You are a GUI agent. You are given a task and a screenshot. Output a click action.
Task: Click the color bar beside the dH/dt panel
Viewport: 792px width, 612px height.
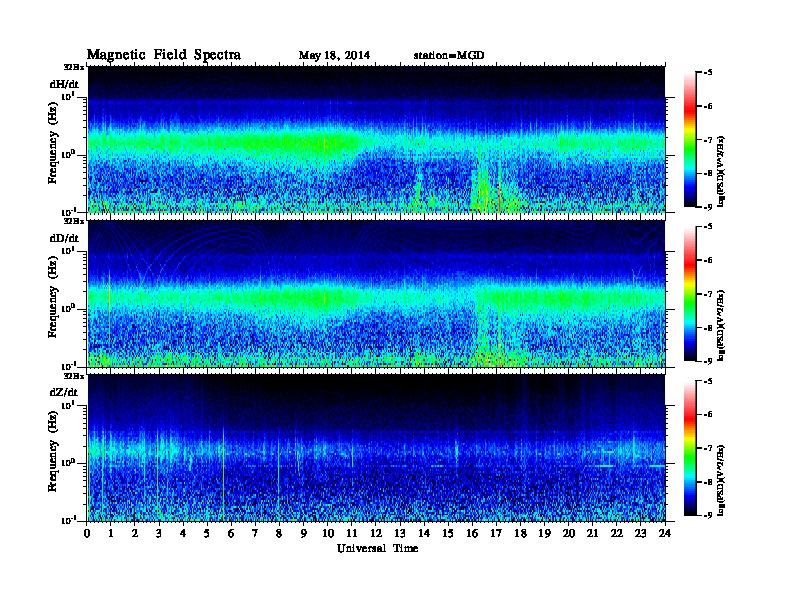(690, 139)
